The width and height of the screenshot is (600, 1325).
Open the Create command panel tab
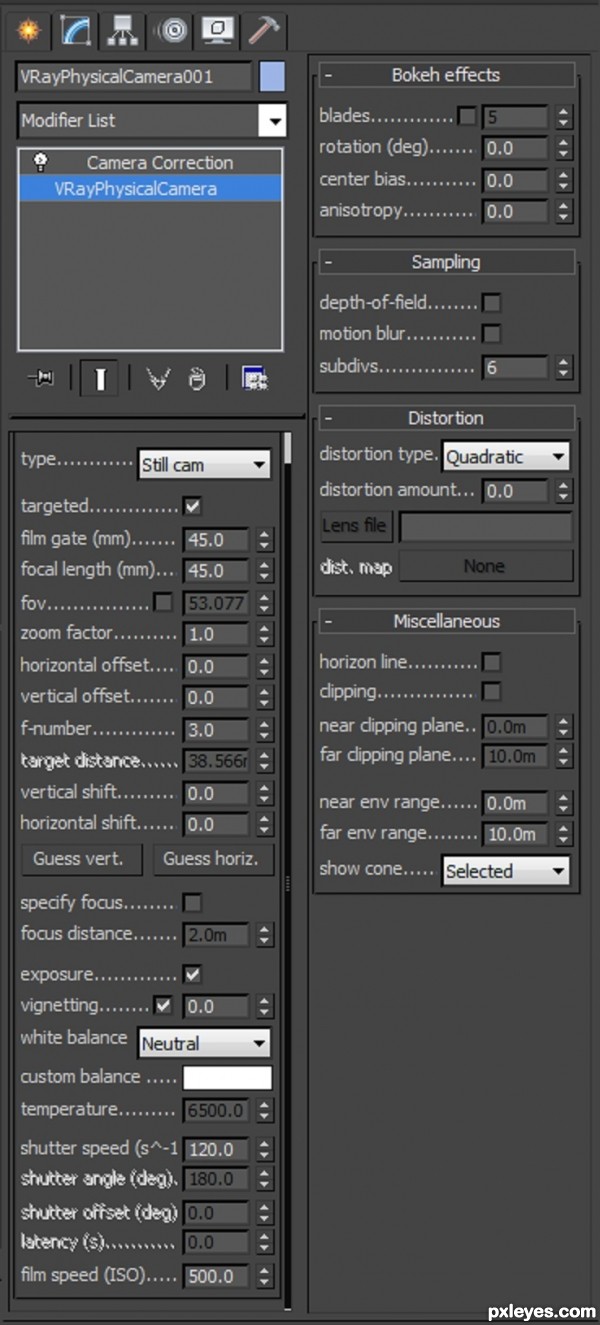point(29,30)
